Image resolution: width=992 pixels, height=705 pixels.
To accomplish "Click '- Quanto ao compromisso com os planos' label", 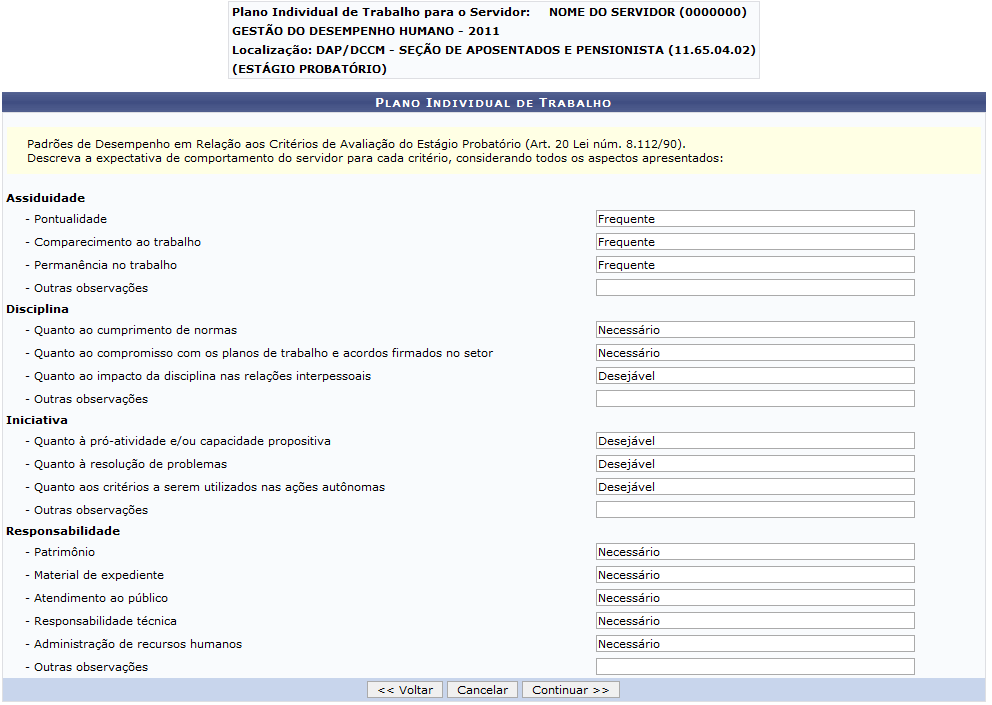I will pos(259,353).
